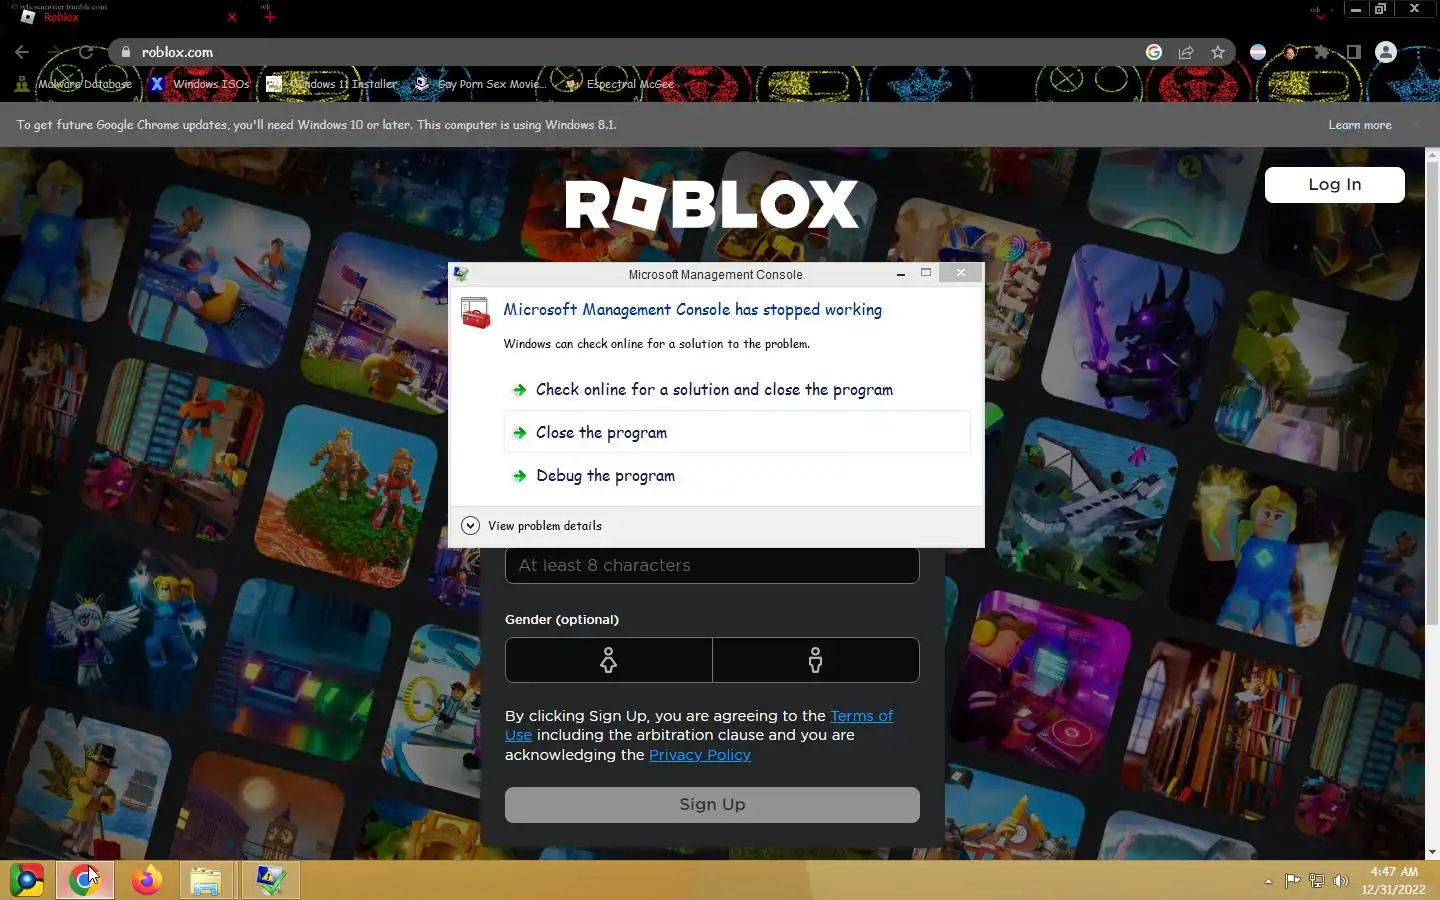Open the Espectral McGee bookmark
Viewport: 1440px width, 900px height.
pyautogui.click(x=620, y=84)
